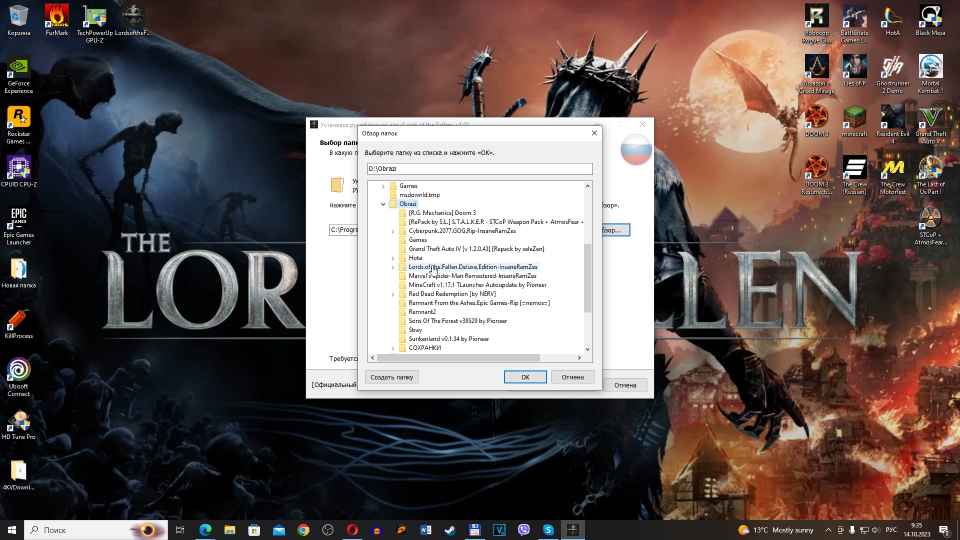Click the down arrow of tree scrollbar
Viewport: 960px width, 540px height.
tap(588, 349)
